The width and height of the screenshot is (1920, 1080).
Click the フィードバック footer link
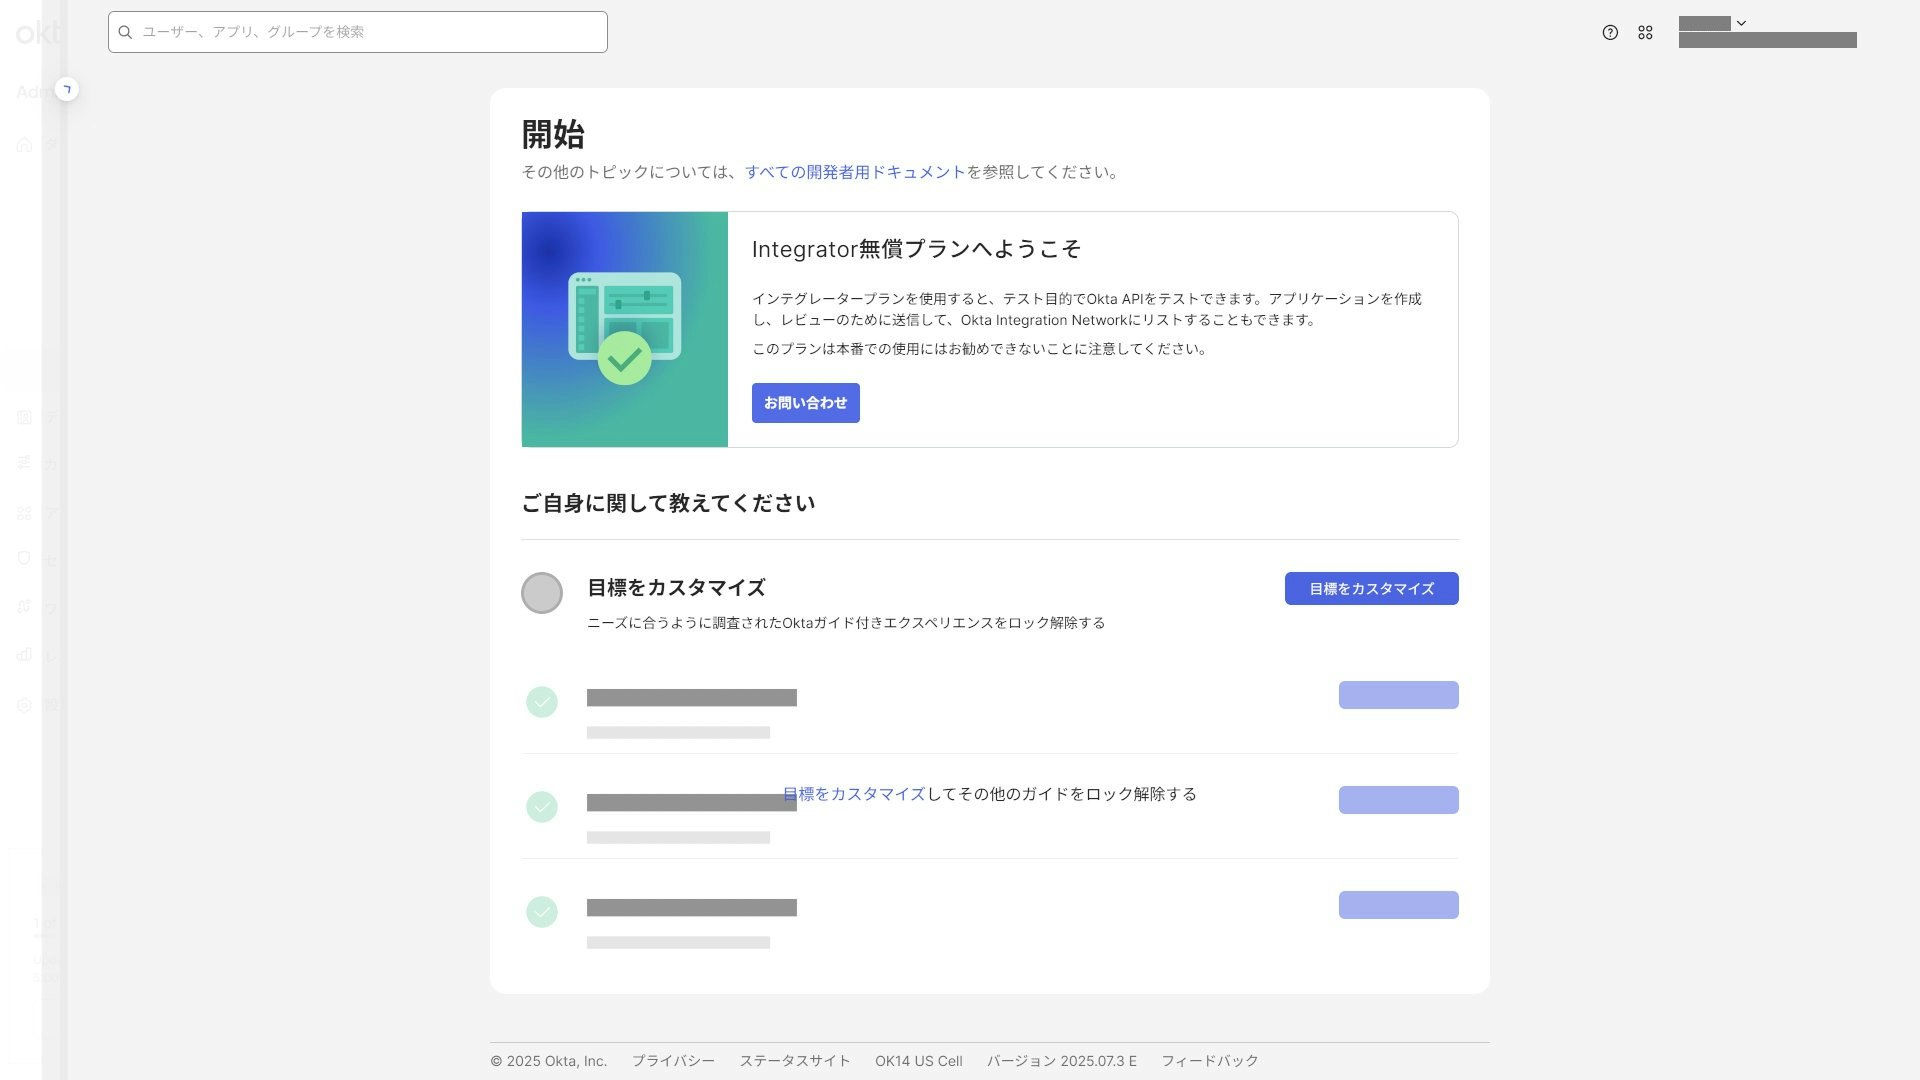pyautogui.click(x=1210, y=1061)
